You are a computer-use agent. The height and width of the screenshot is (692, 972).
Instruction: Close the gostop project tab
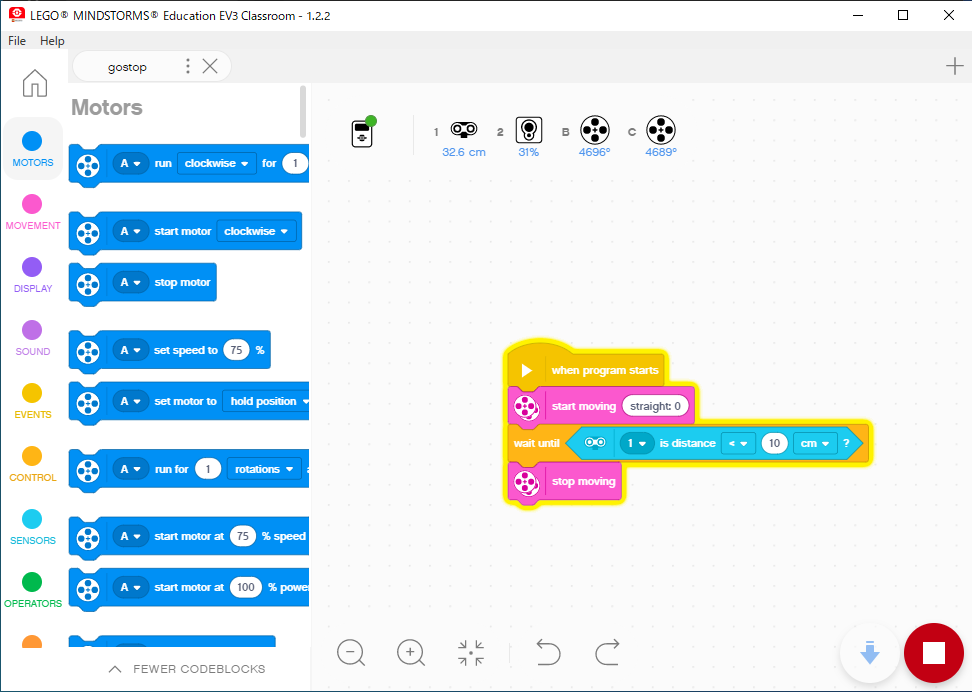210,66
